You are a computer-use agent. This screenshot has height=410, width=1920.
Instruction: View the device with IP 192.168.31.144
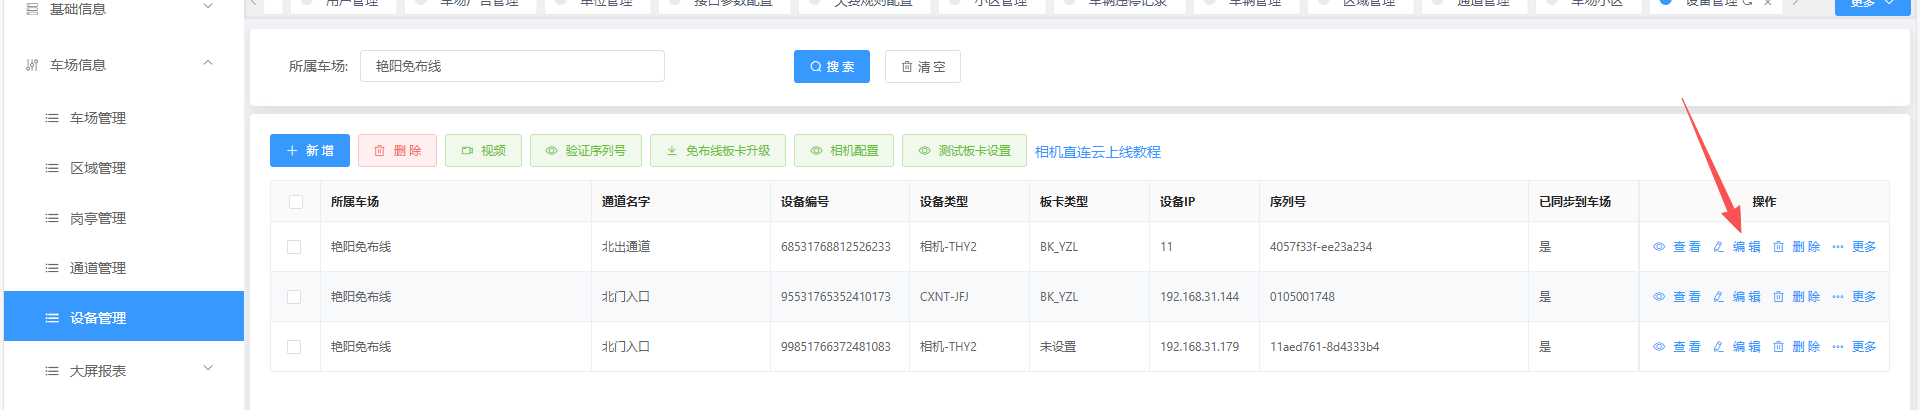click(x=1676, y=297)
